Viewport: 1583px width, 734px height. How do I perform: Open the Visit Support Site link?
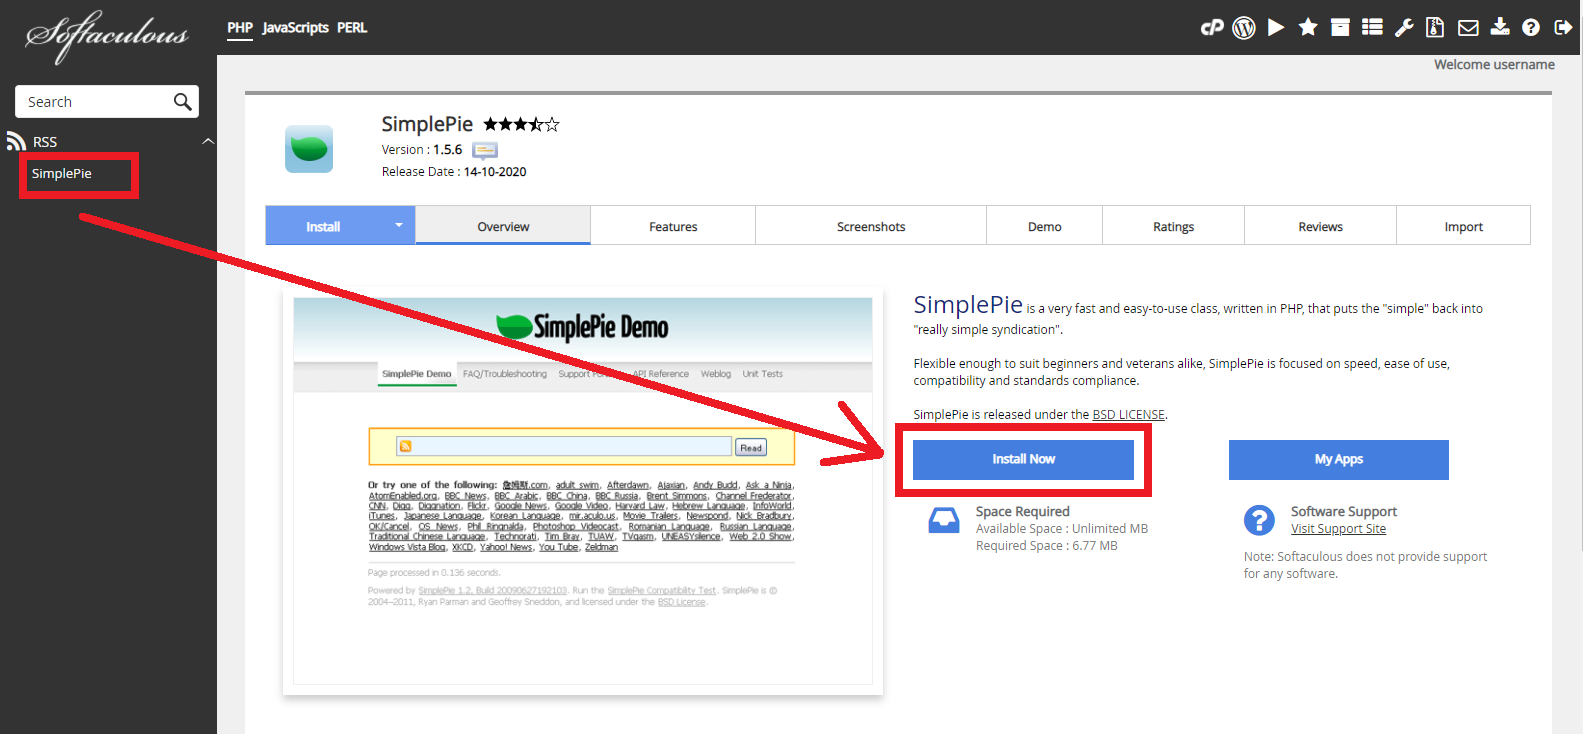pyautogui.click(x=1338, y=529)
